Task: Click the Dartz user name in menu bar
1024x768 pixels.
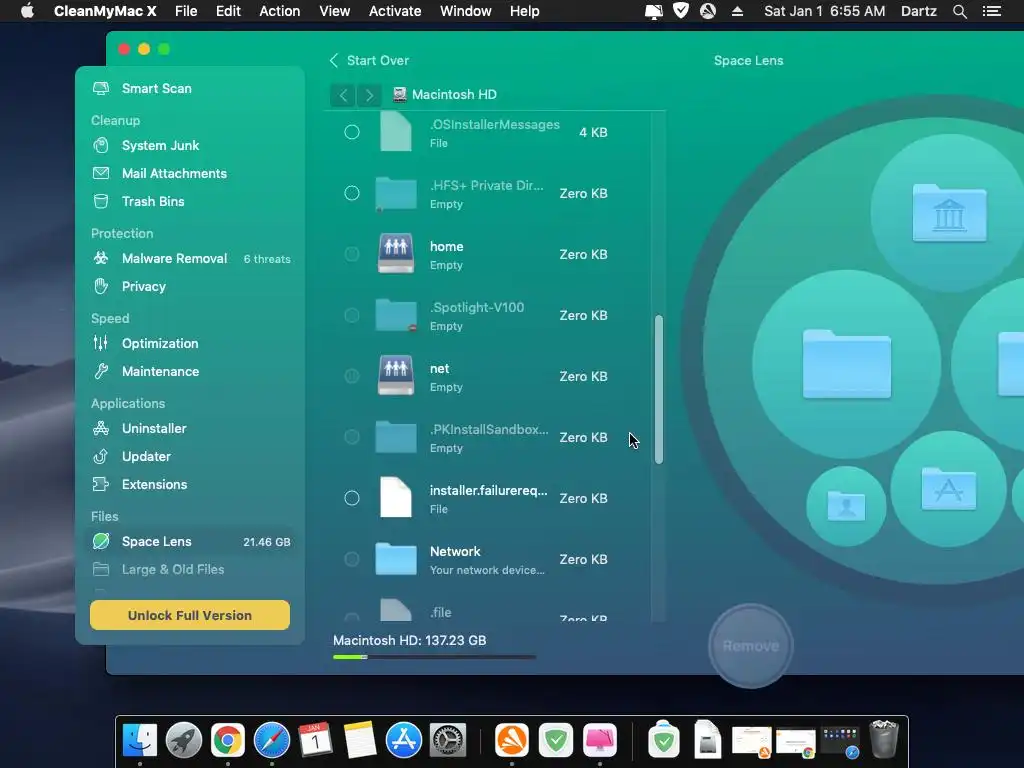Action: [x=919, y=11]
